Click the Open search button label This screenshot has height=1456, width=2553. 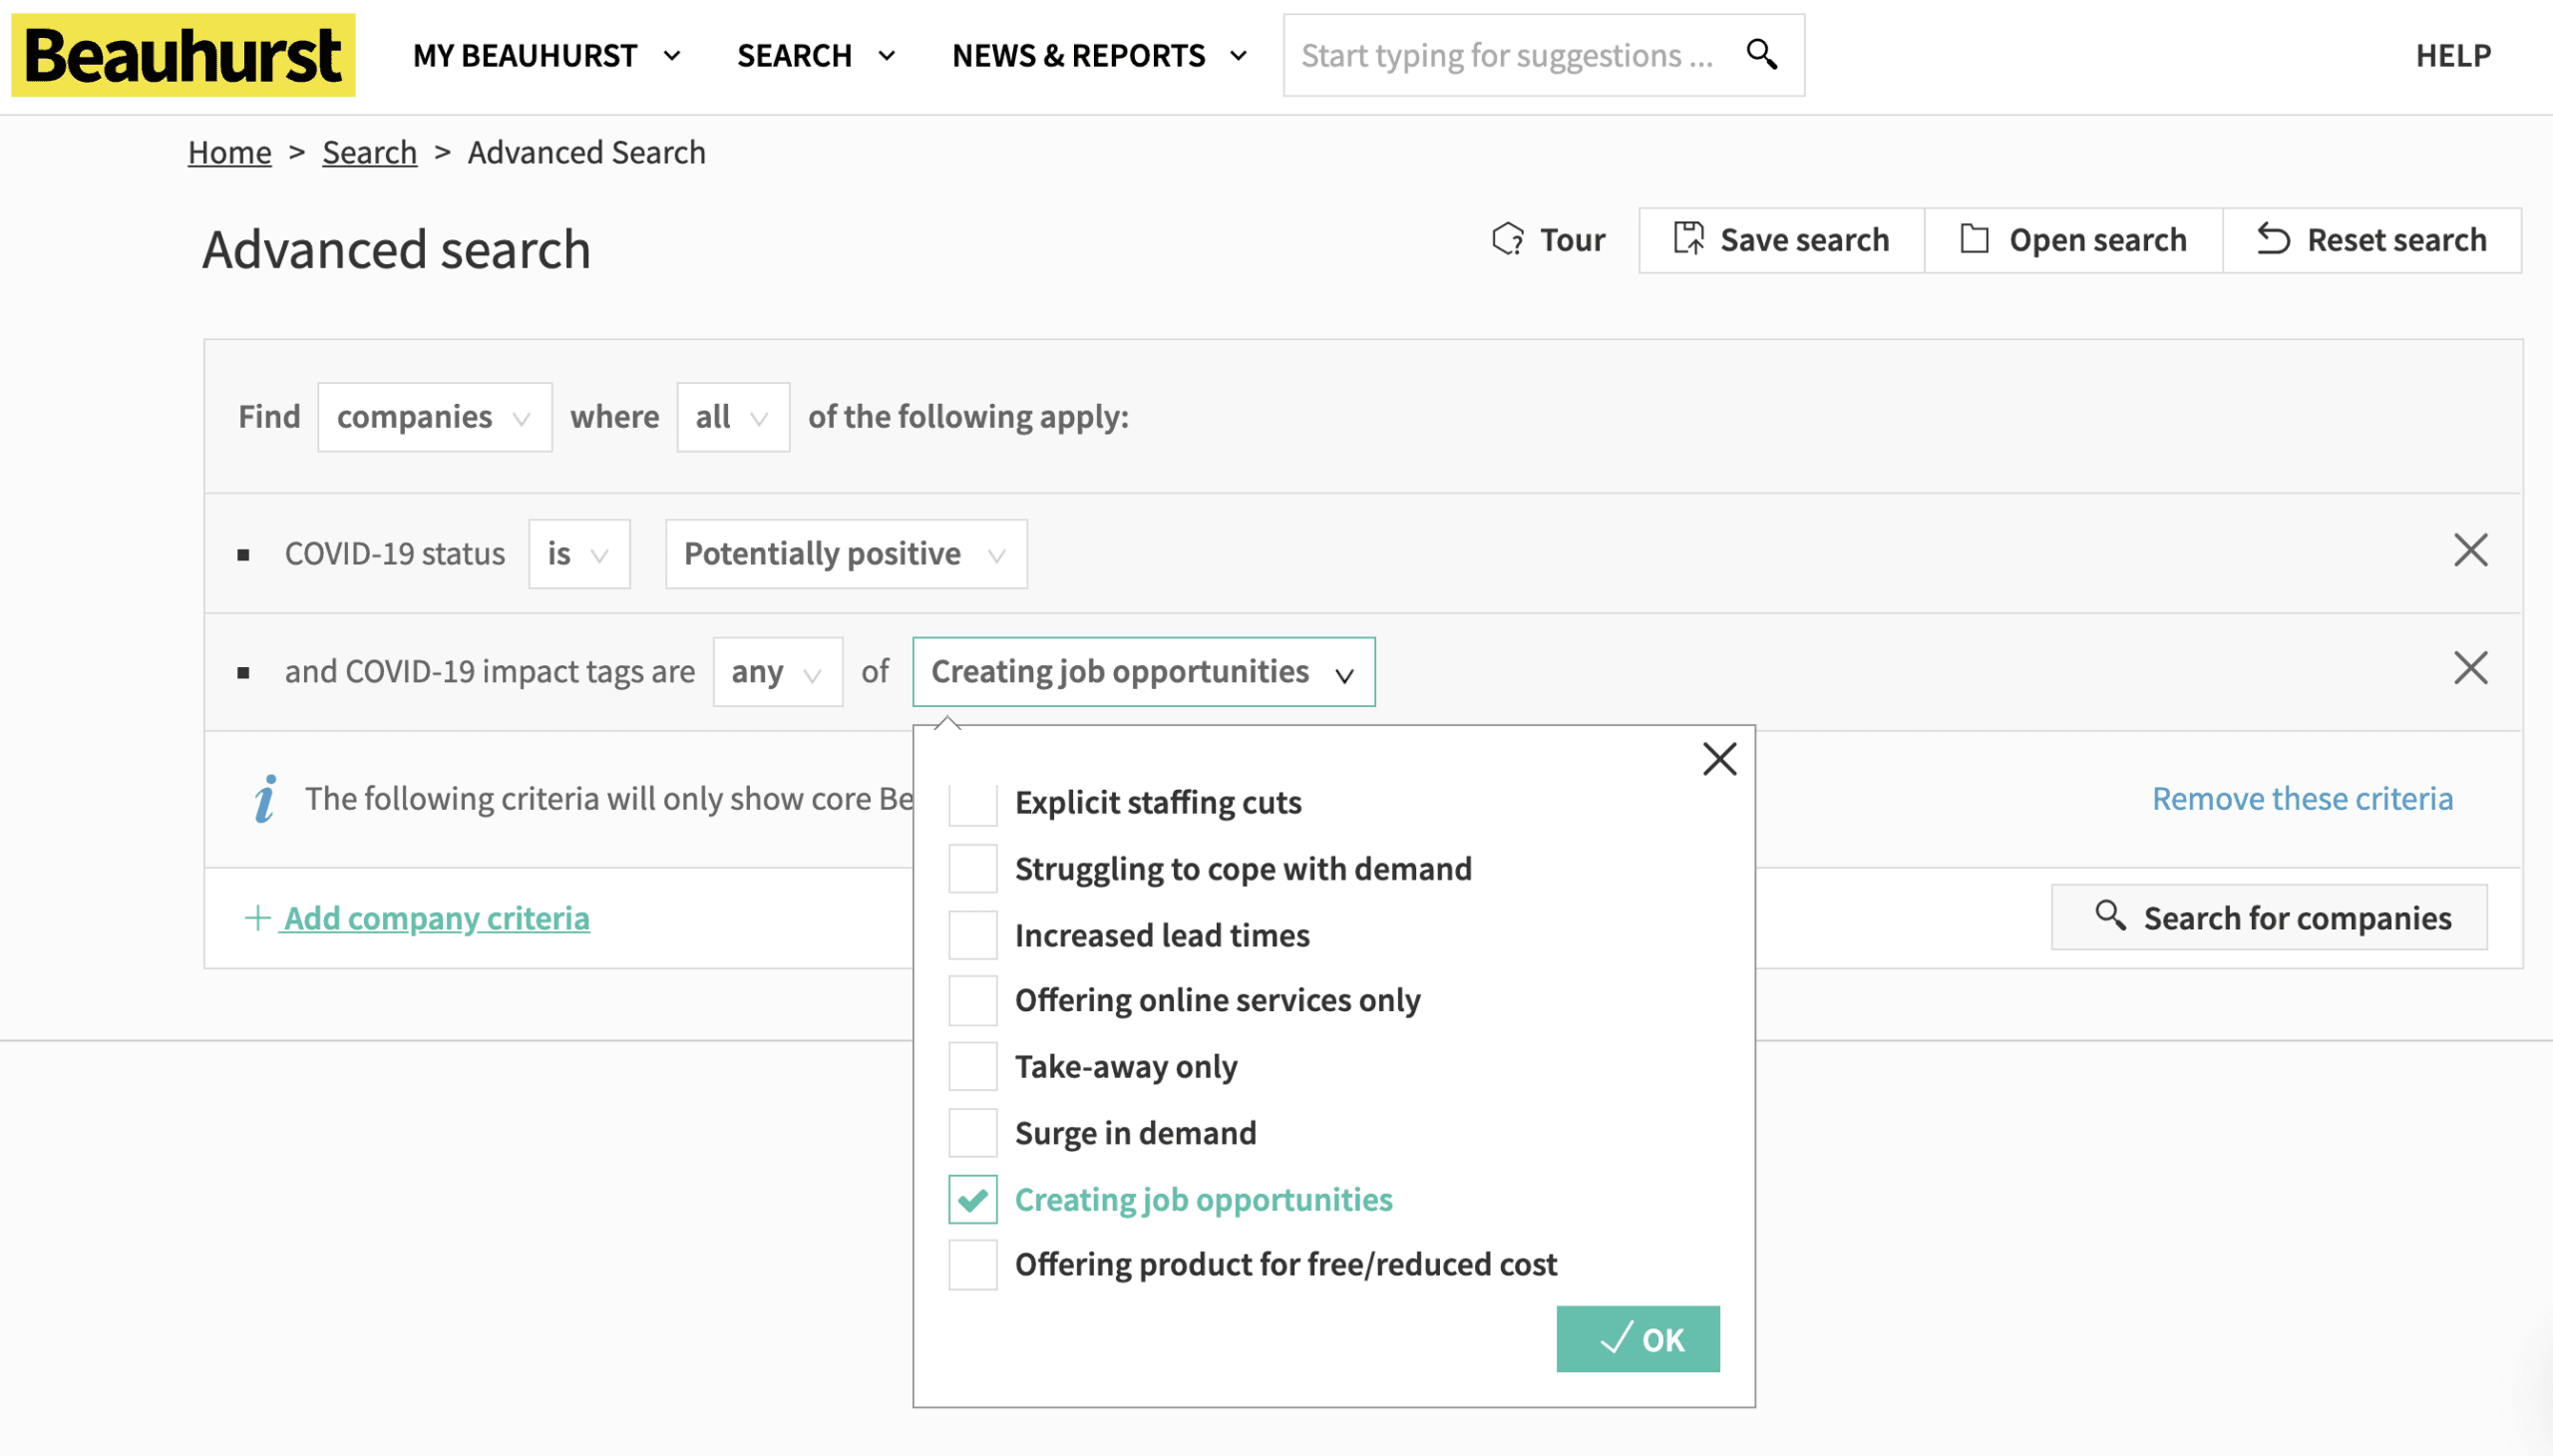tap(2097, 240)
